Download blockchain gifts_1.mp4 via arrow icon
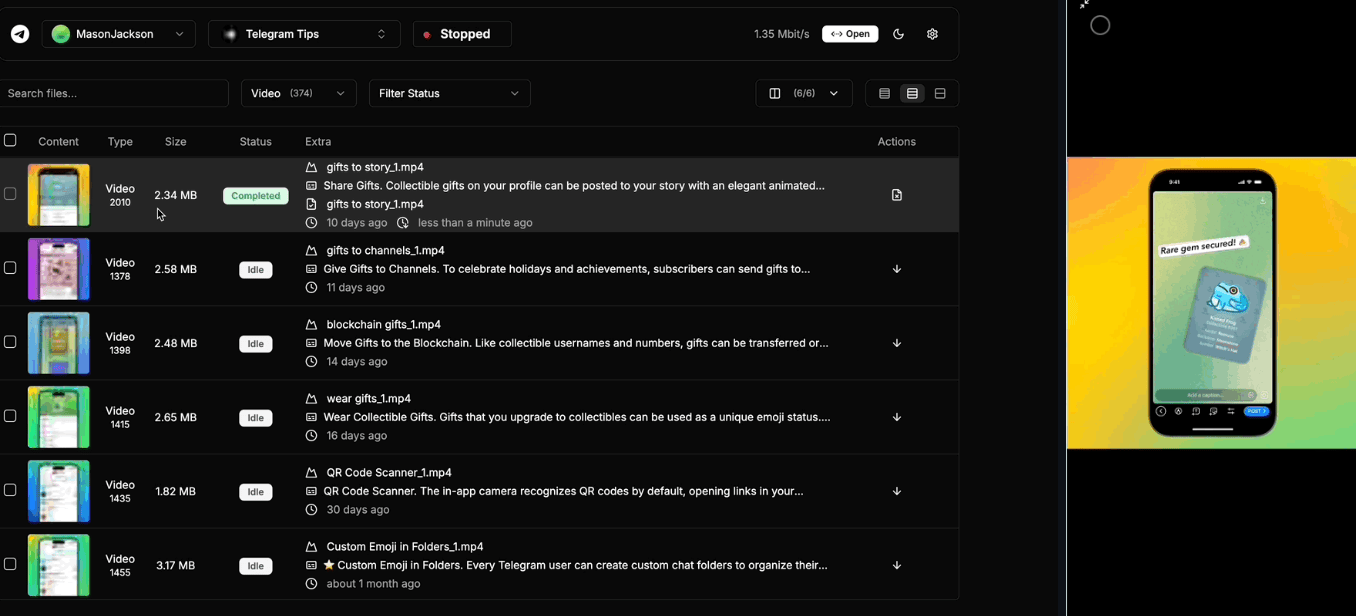This screenshot has height=616, width=1356. (x=897, y=343)
